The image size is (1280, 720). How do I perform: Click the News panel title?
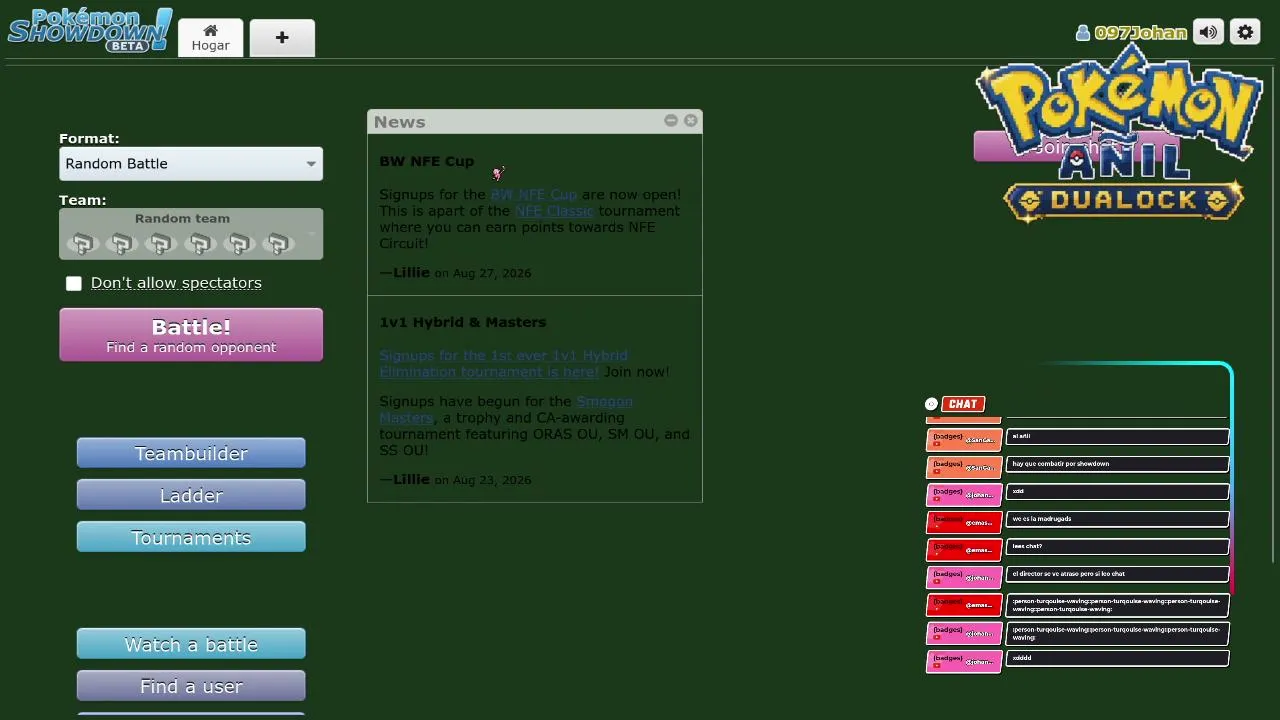pos(400,122)
